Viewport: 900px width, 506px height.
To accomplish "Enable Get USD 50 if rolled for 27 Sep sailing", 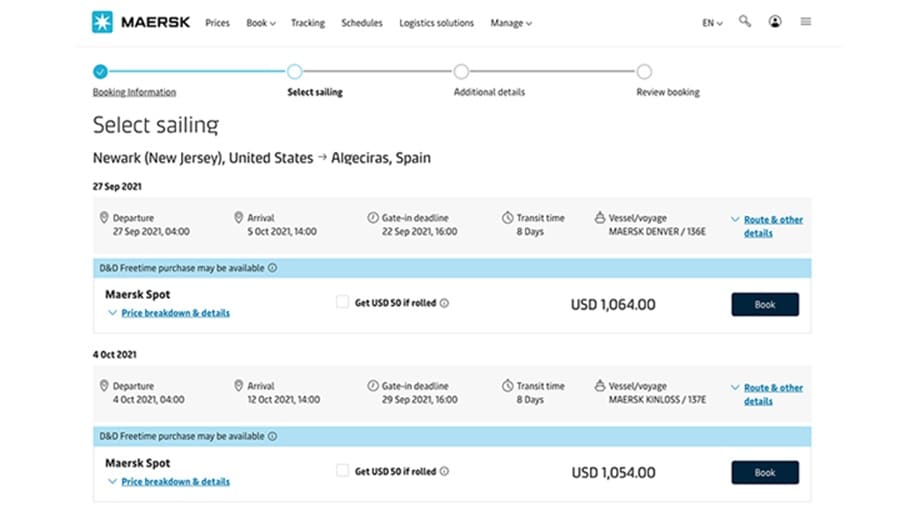I will pos(343,303).
